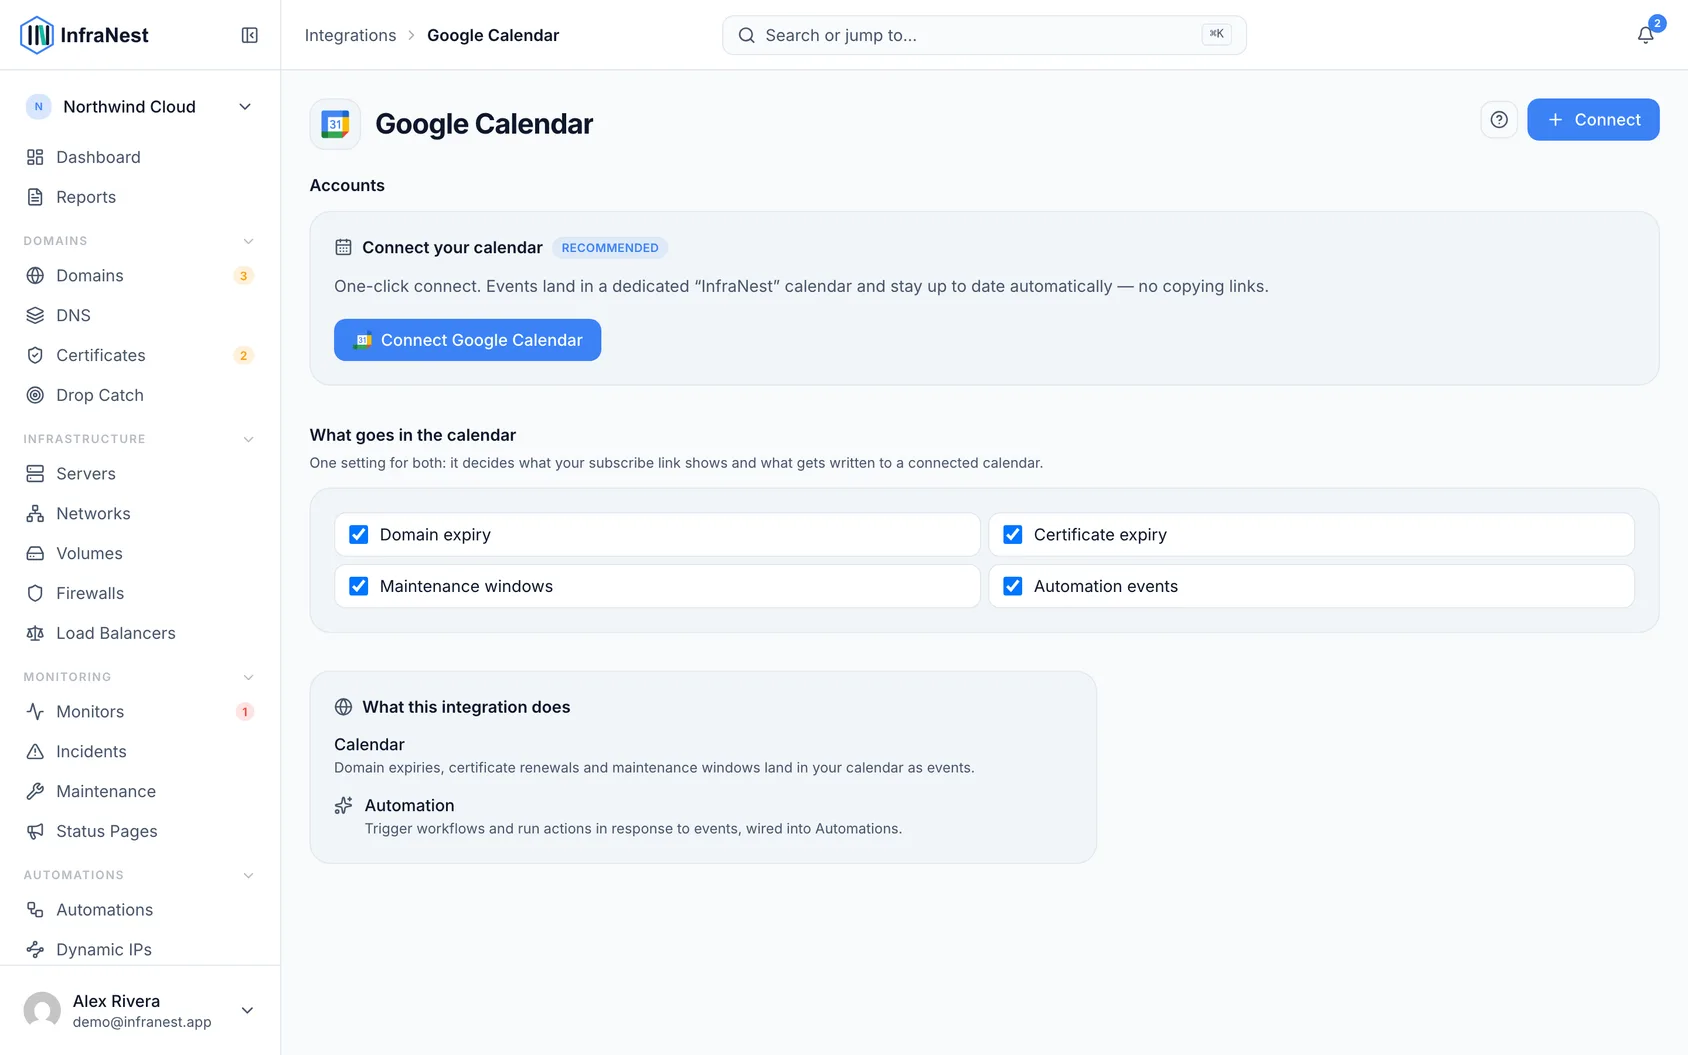Viewport: 1688px width, 1055px height.
Task: Toggle the Maintenance windows checkbox
Action: click(x=358, y=586)
